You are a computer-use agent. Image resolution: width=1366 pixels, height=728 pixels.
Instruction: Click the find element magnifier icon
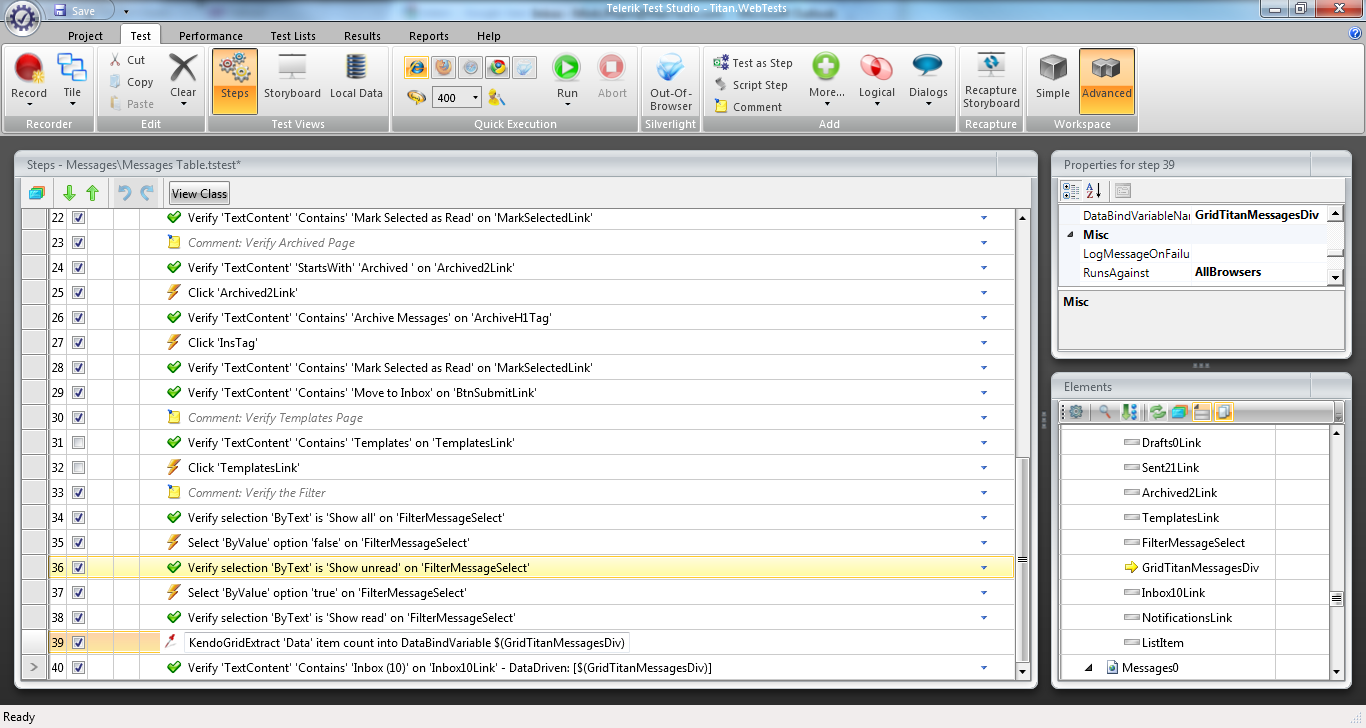pyautogui.click(x=1105, y=412)
